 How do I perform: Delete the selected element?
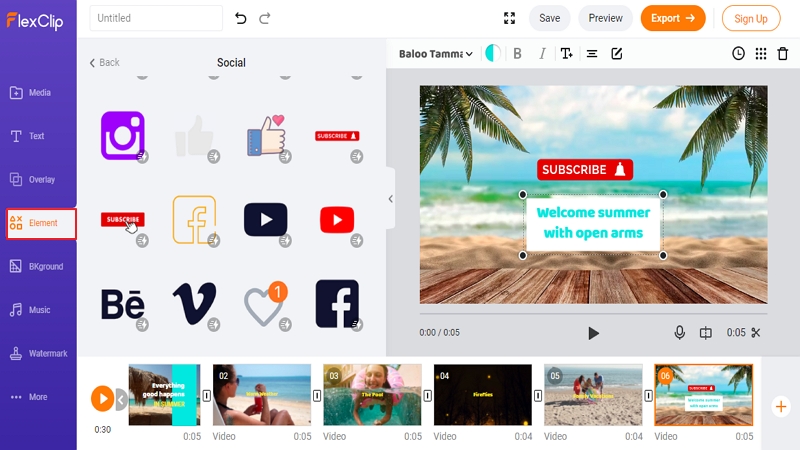[783, 54]
